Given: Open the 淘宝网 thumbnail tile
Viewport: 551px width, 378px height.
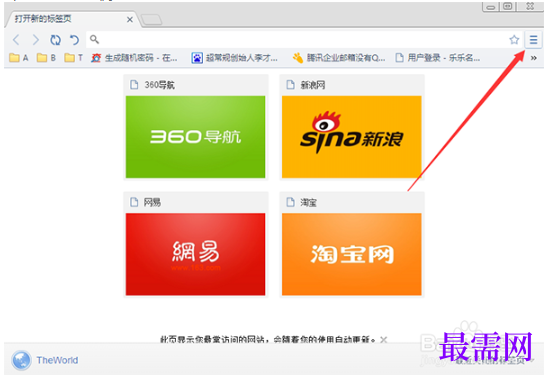Looking at the screenshot, I should pos(352,254).
